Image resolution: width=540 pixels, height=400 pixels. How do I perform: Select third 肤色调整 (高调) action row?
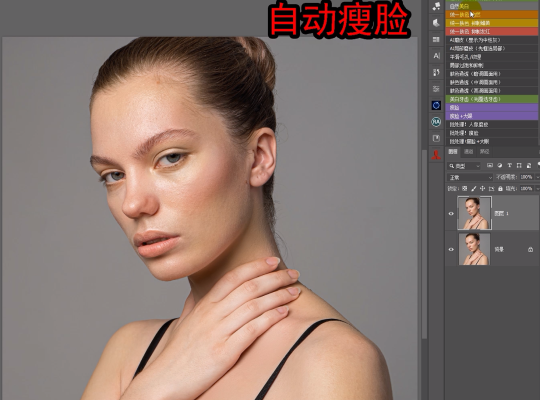point(491,91)
